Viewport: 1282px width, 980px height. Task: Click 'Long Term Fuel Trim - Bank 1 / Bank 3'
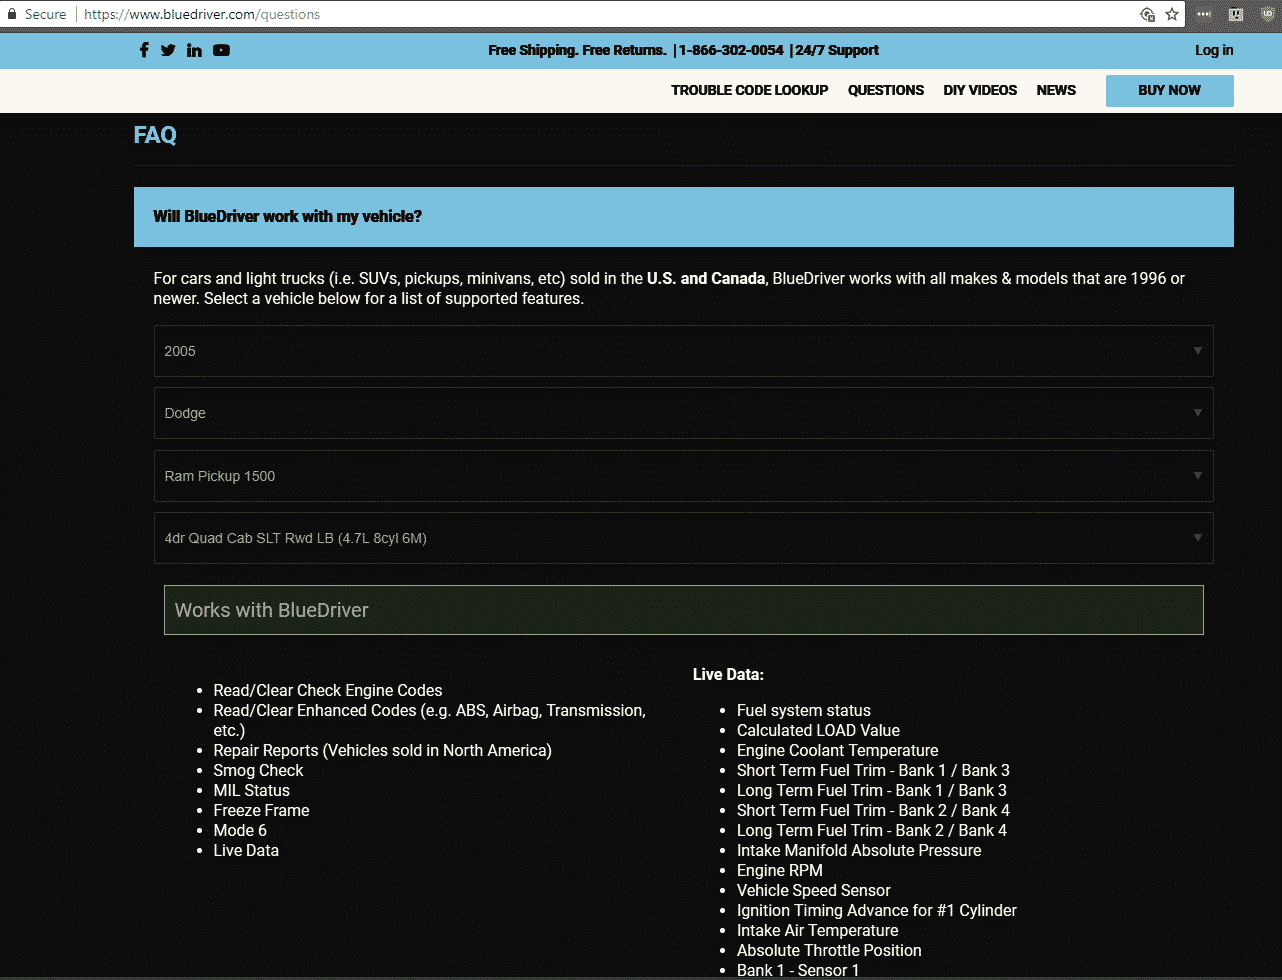(872, 790)
